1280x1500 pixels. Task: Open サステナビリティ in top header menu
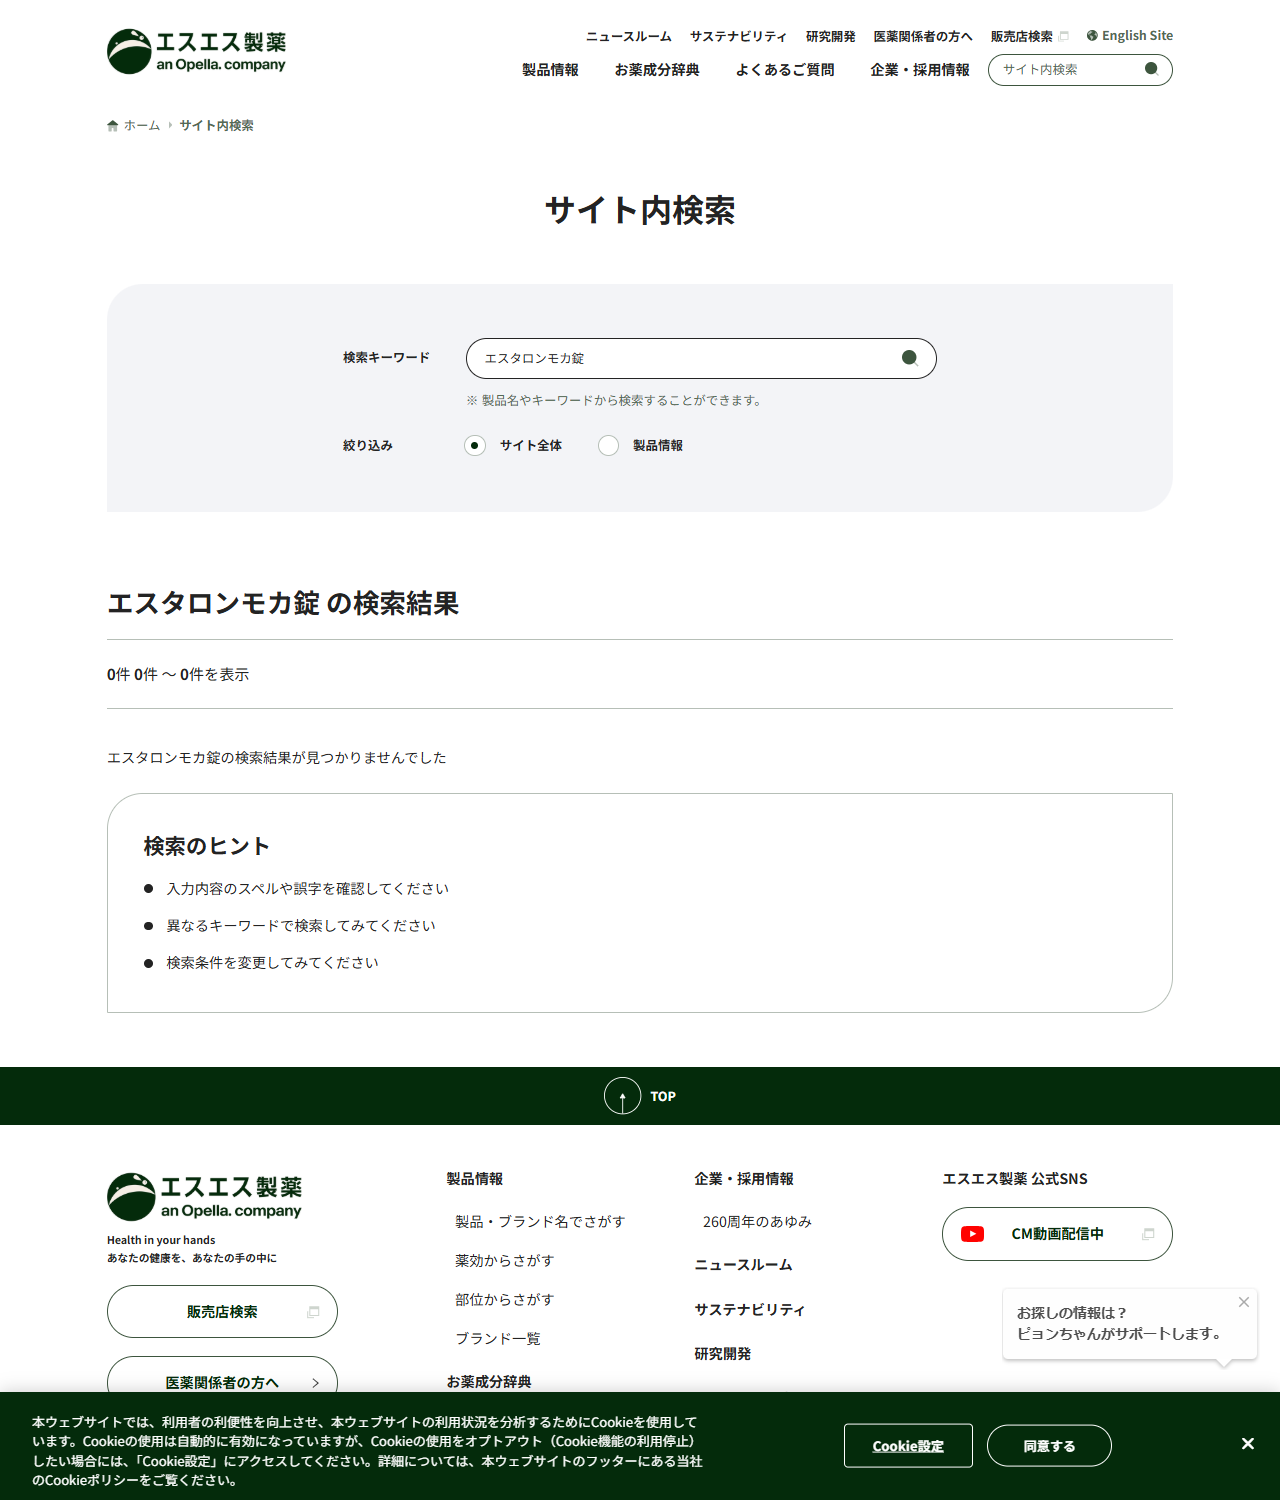pos(739,36)
